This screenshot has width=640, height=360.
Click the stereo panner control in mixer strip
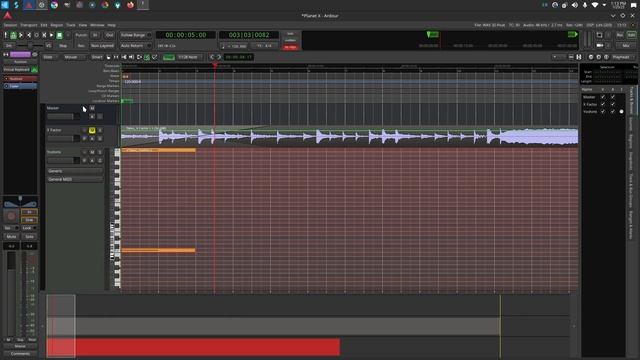(x=20, y=202)
